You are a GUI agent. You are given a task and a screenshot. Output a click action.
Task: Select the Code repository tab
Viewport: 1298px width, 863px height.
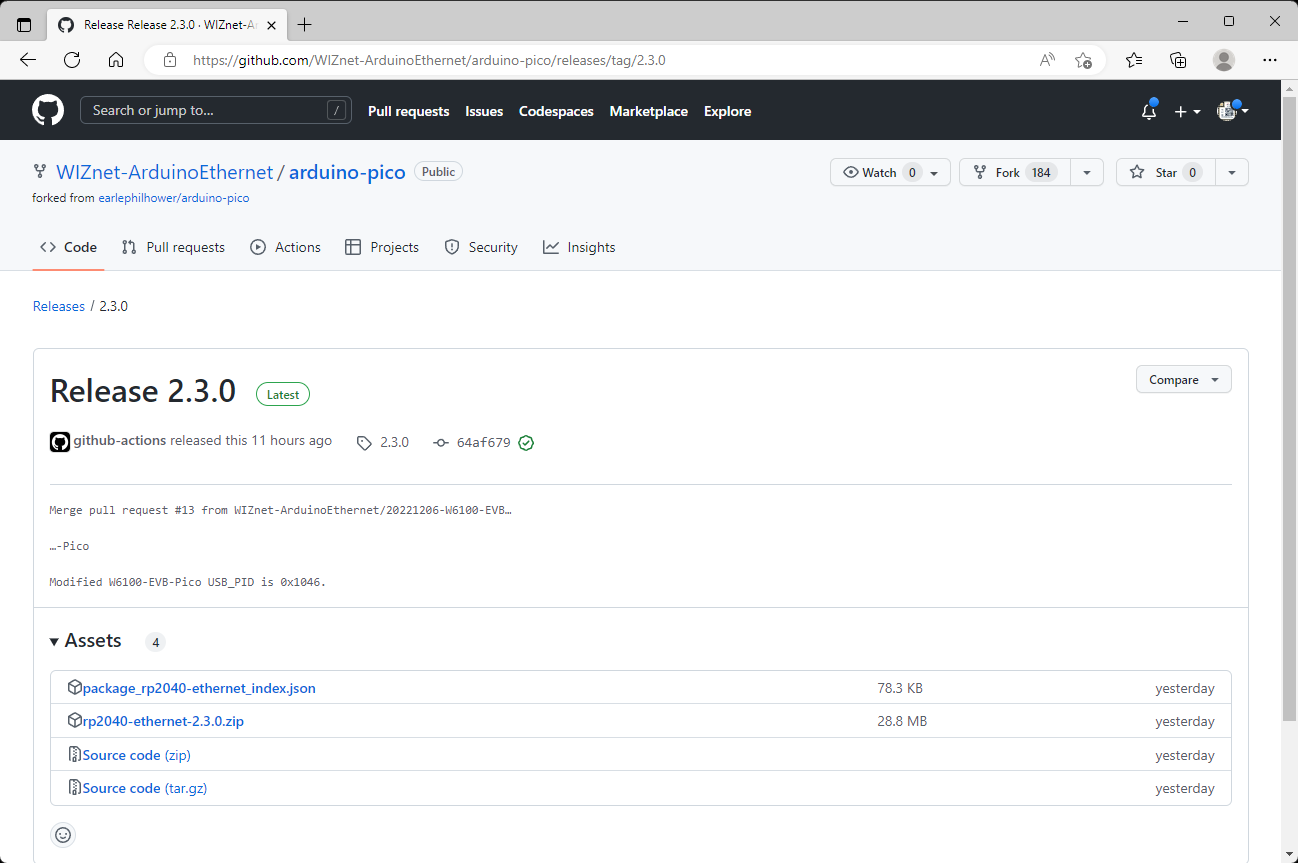[68, 247]
